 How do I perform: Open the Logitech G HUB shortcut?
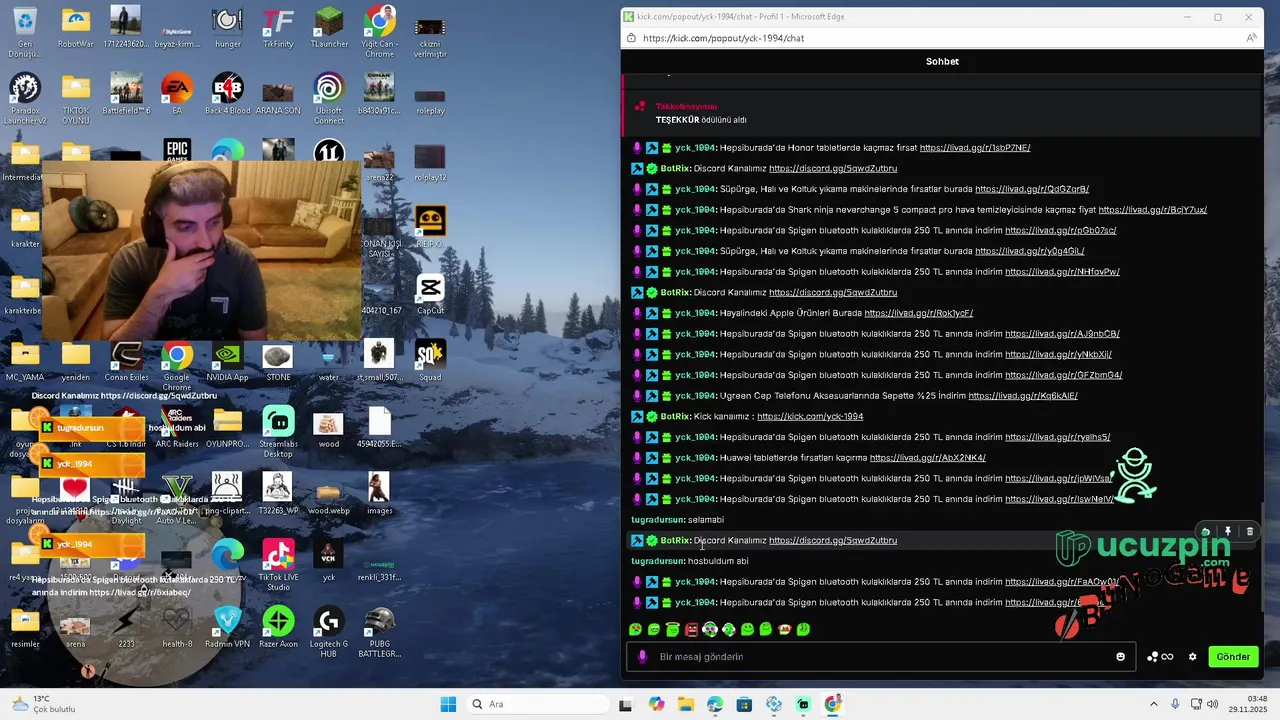(x=329, y=632)
